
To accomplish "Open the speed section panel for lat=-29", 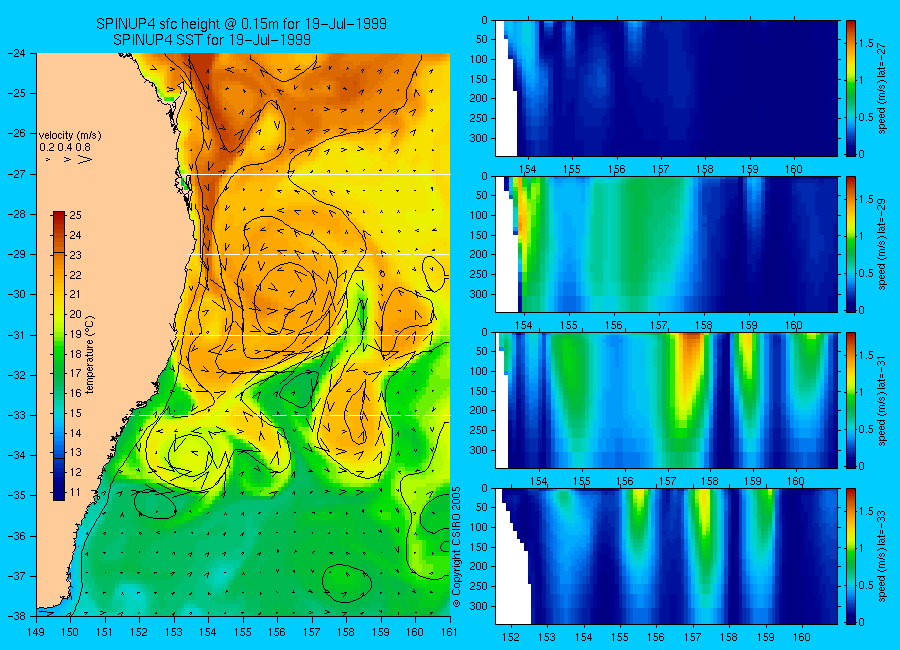I will [666, 245].
